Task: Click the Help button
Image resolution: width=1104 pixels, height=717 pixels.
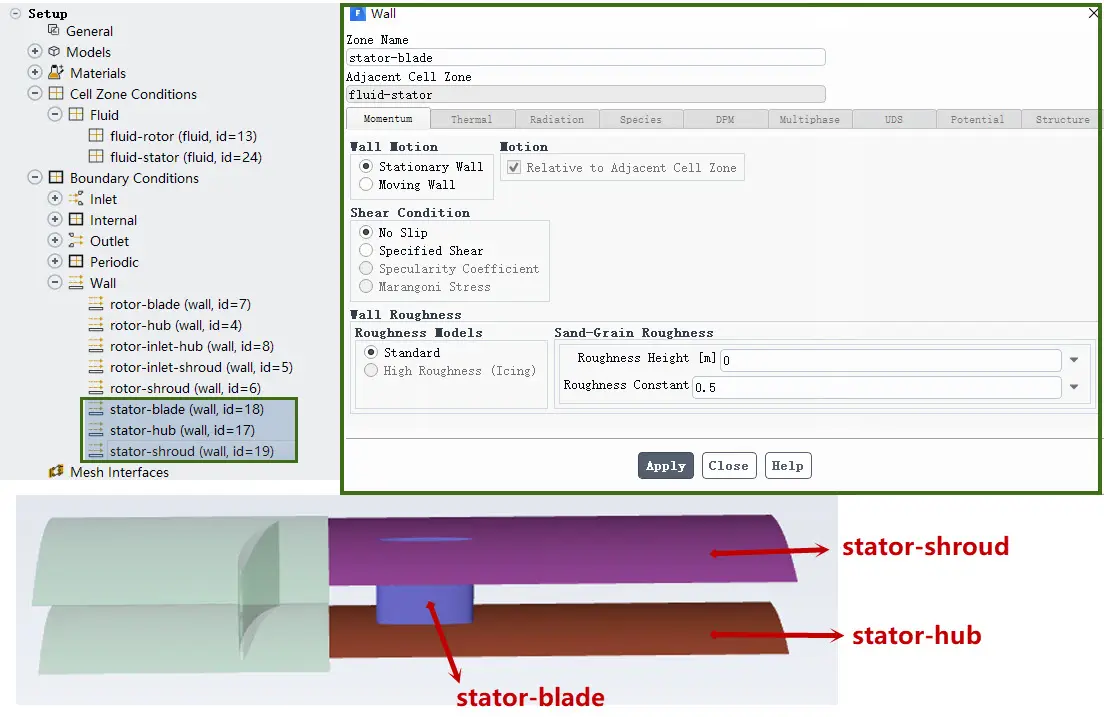Action: point(788,466)
